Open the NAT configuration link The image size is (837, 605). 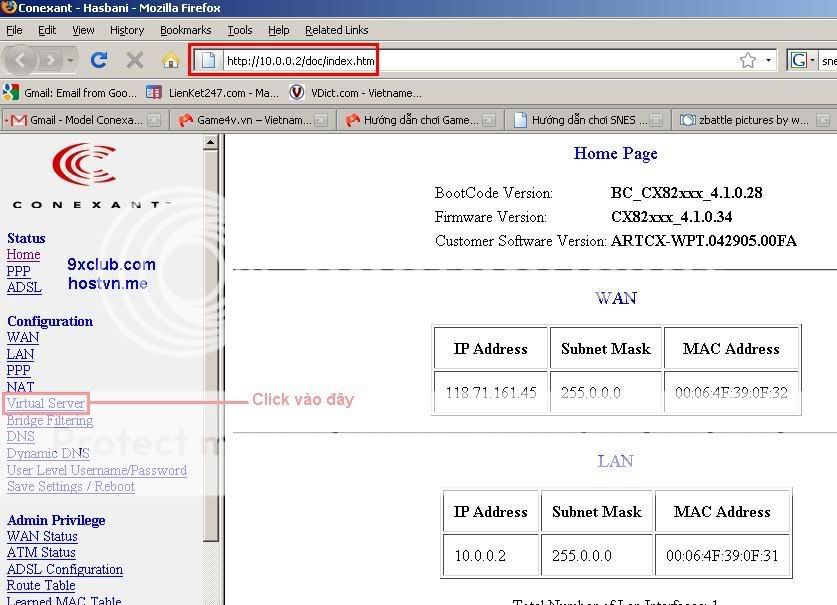tap(20, 387)
